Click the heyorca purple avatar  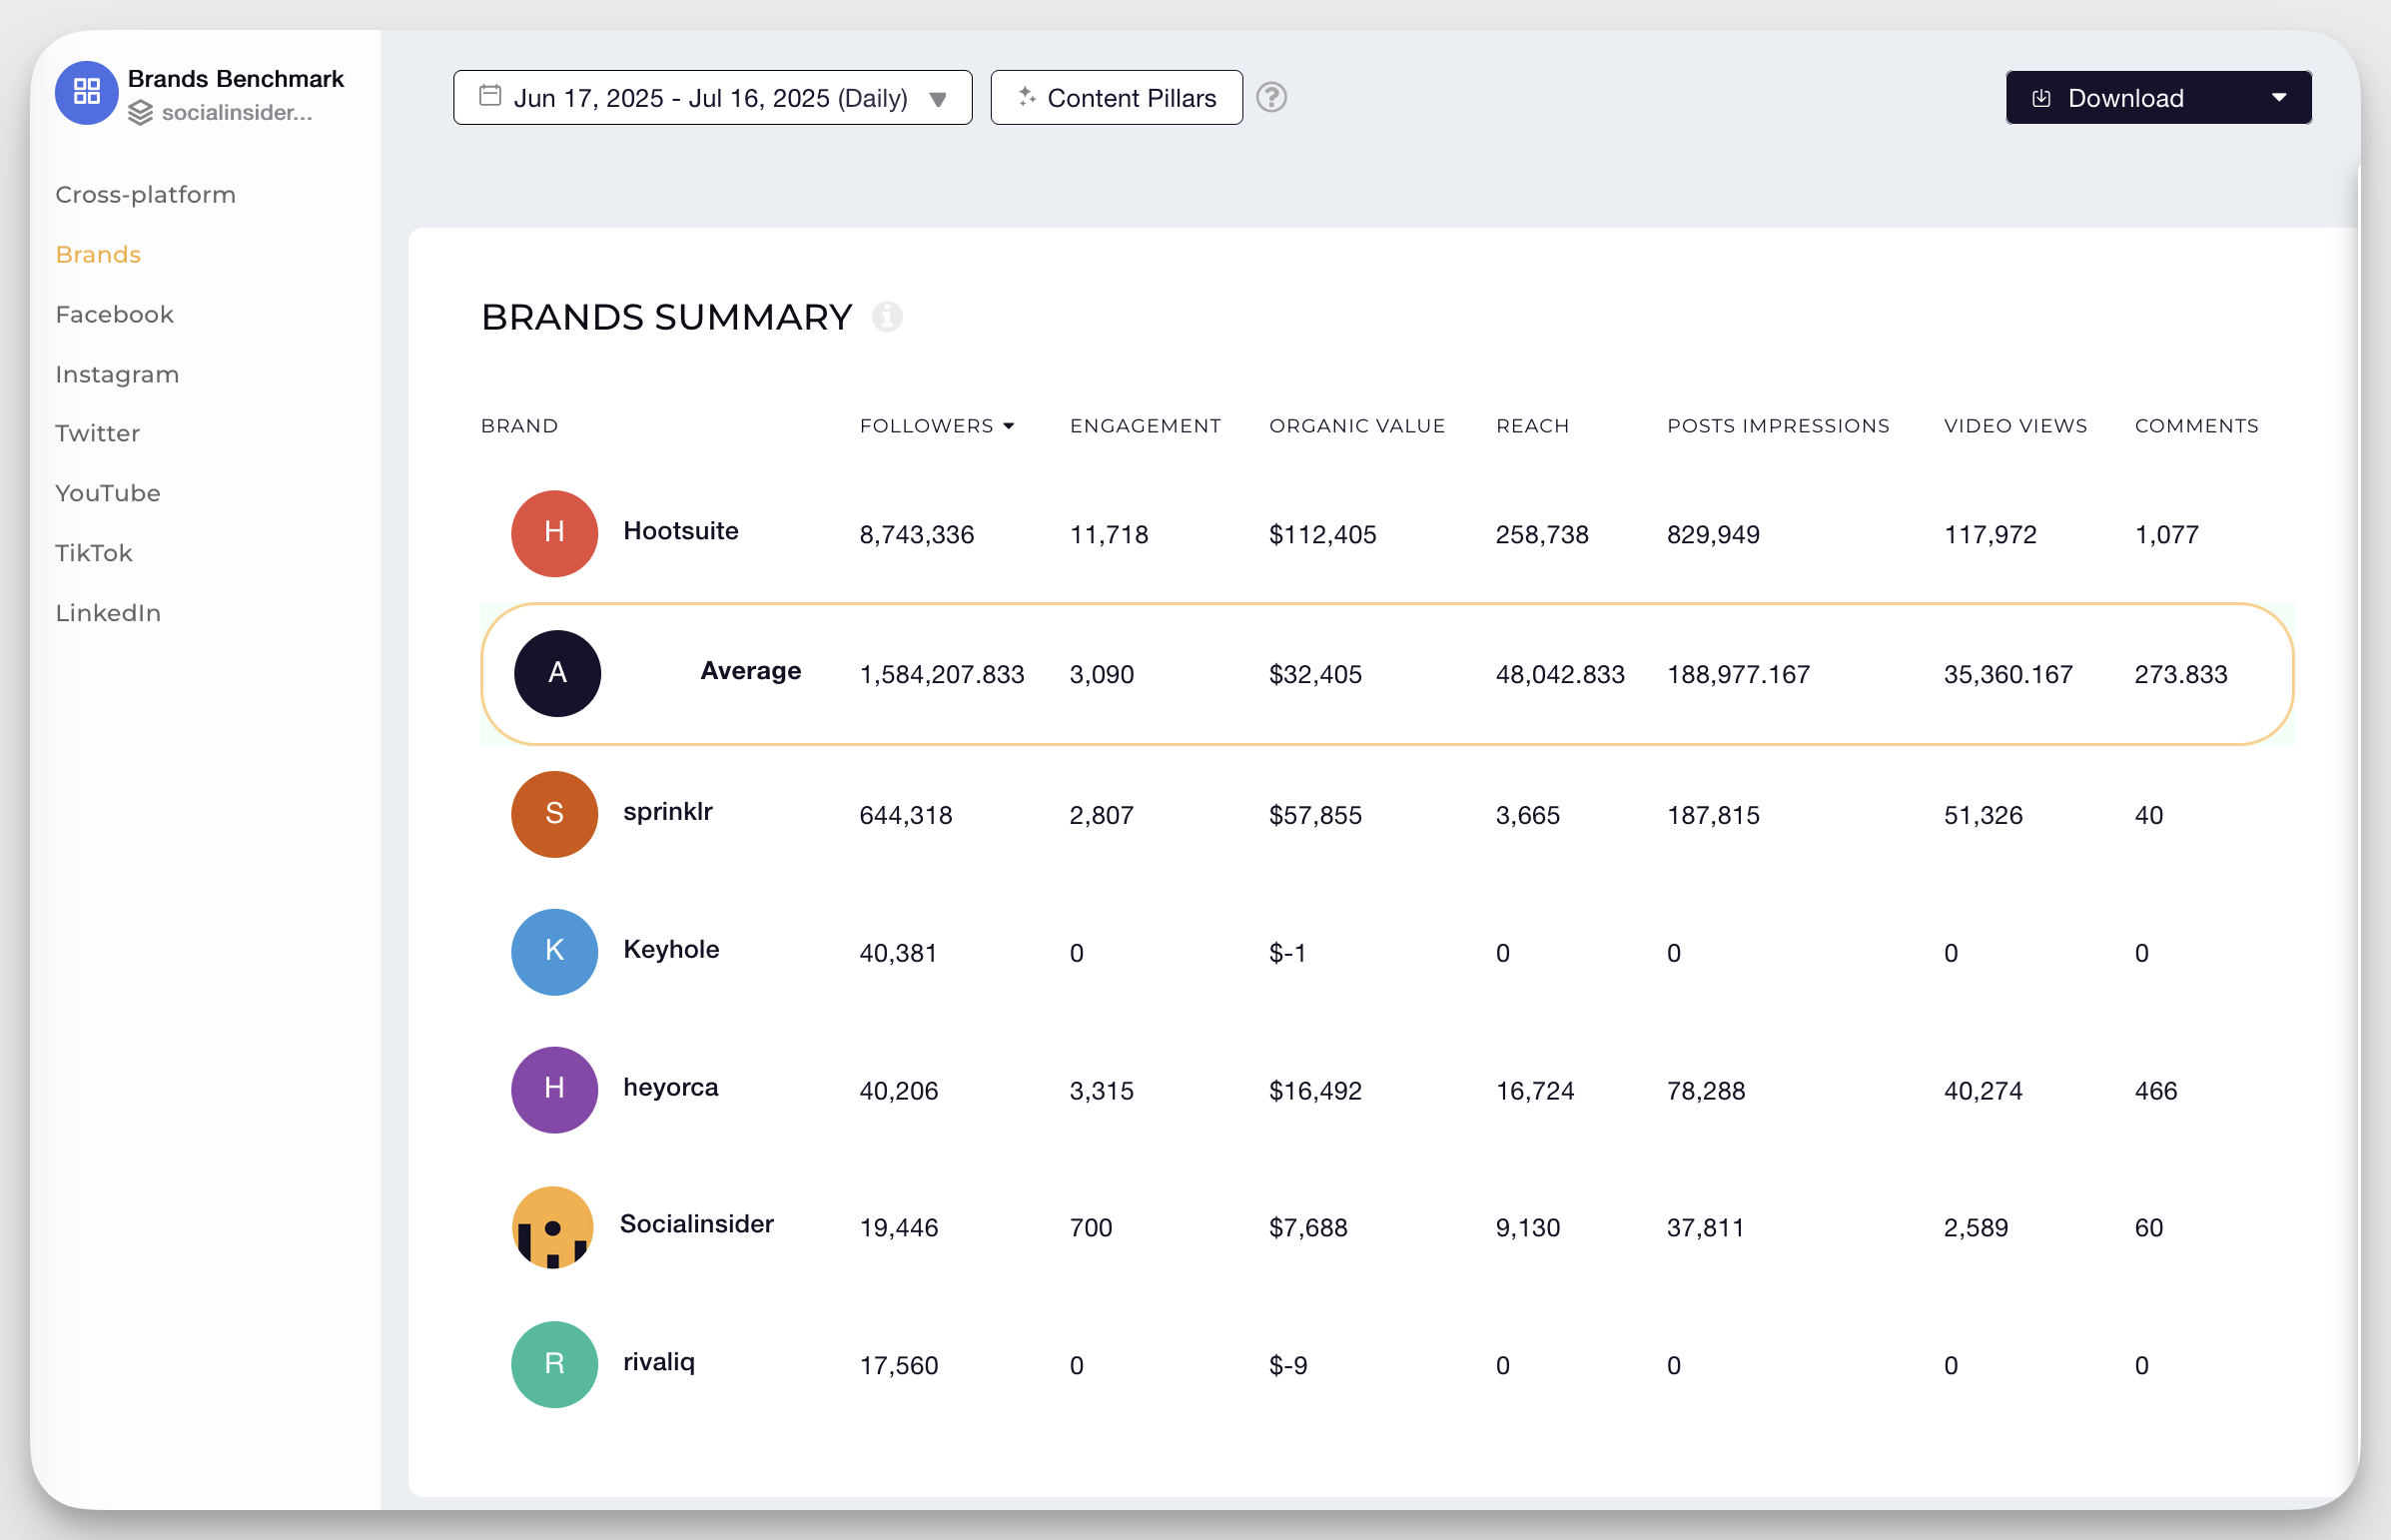(x=554, y=1089)
